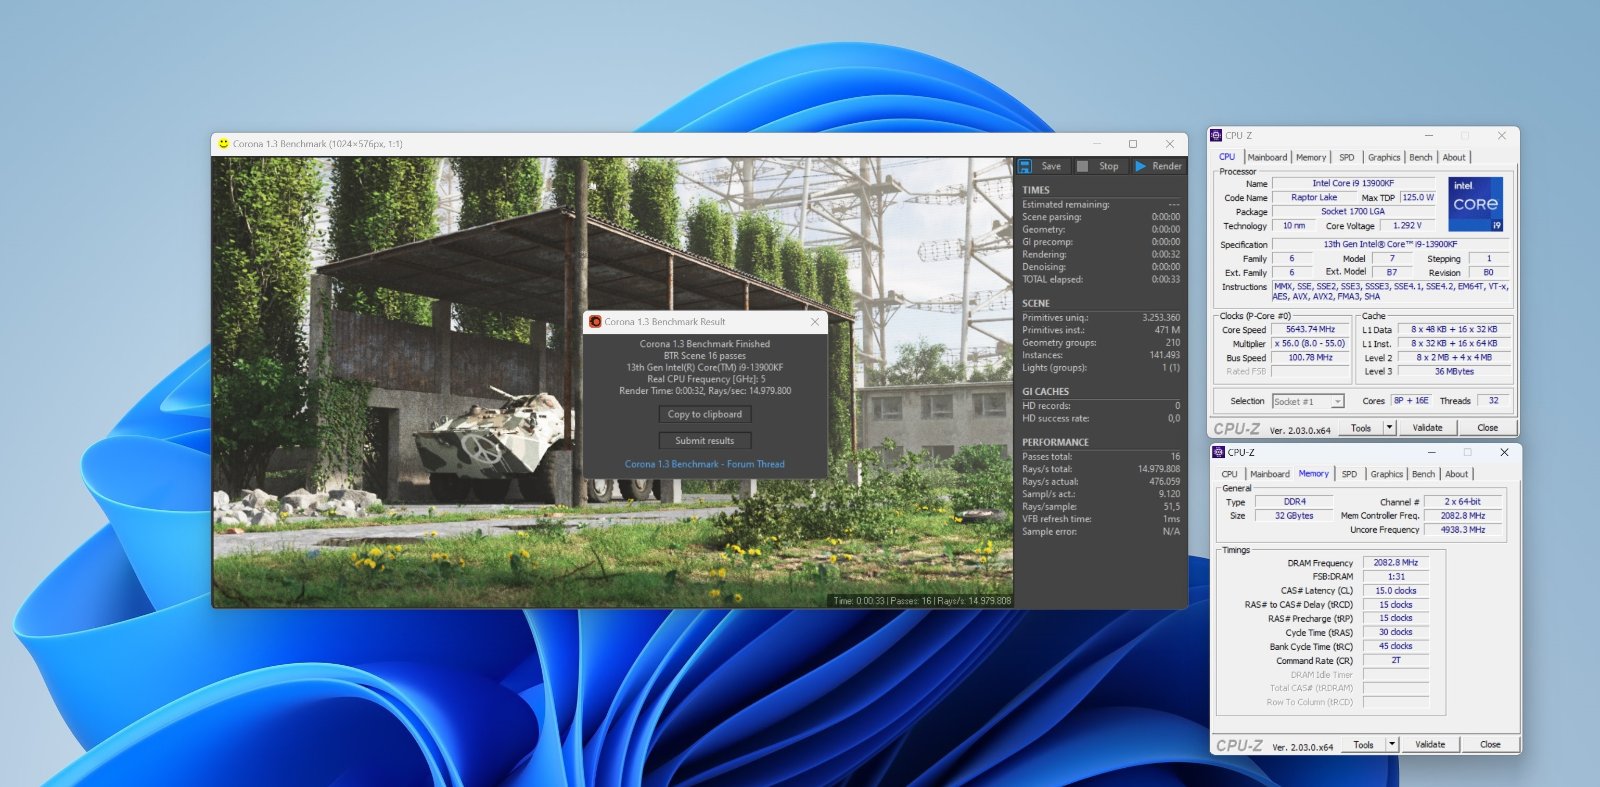1600x787 pixels.
Task: Open Tools dropdown arrow in top CPU-Z
Action: (x=1389, y=428)
